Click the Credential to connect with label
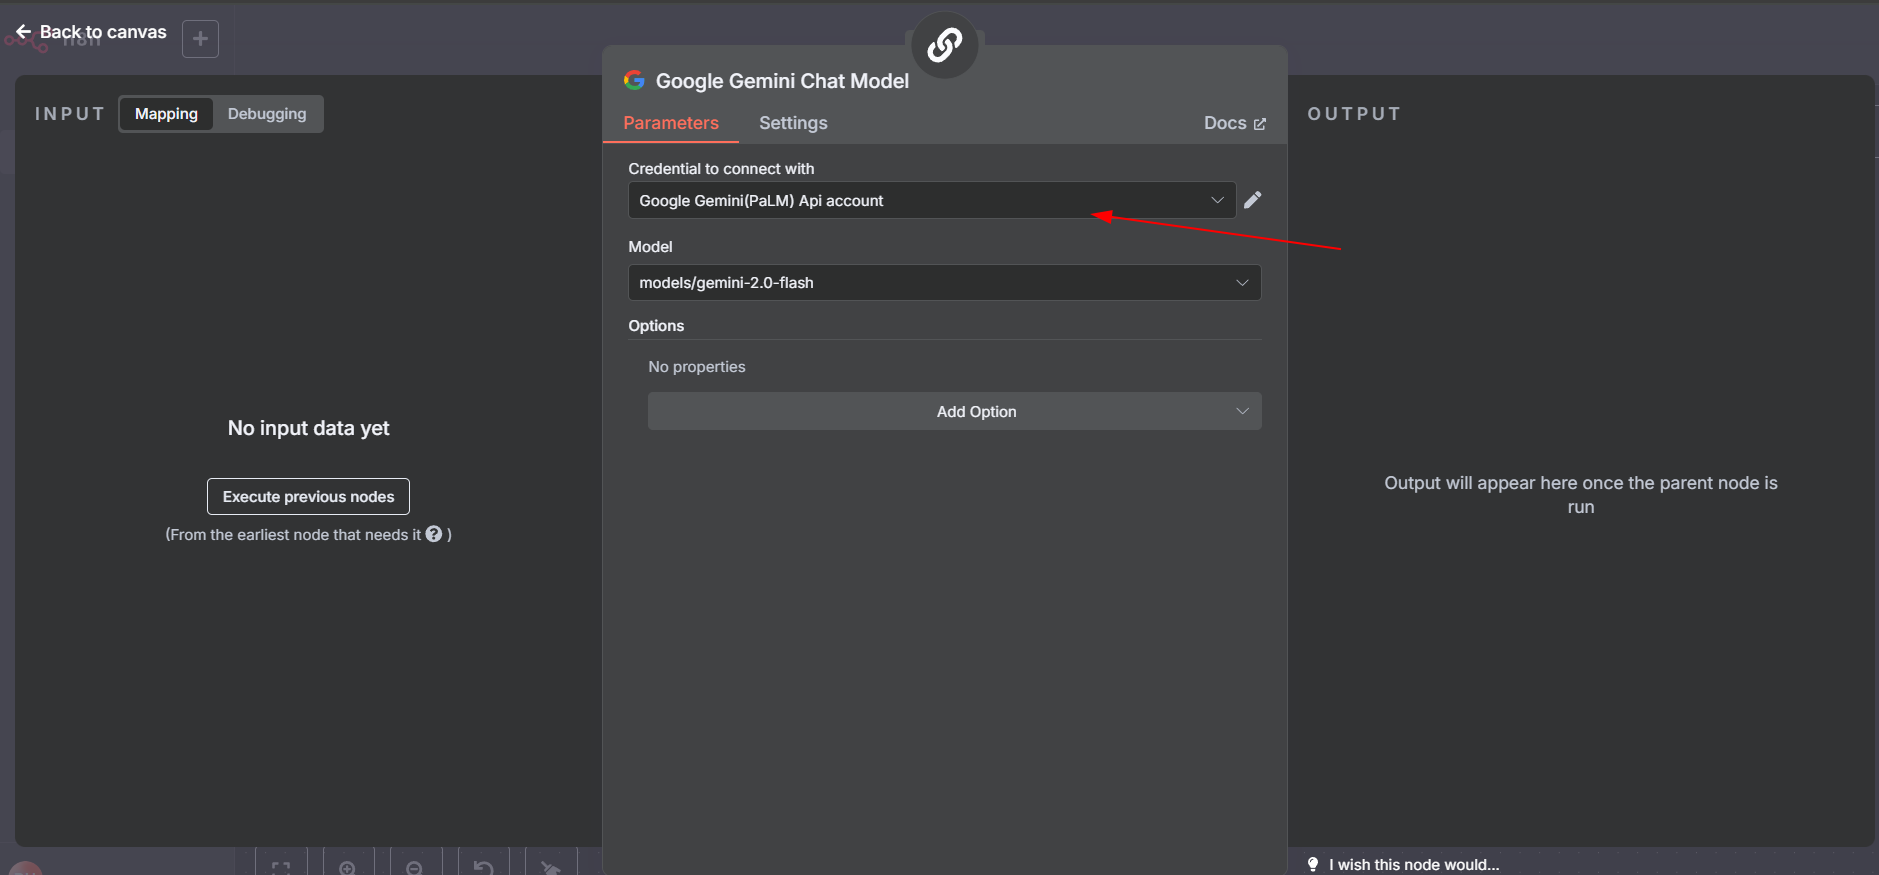This screenshot has height=875, width=1879. click(721, 169)
